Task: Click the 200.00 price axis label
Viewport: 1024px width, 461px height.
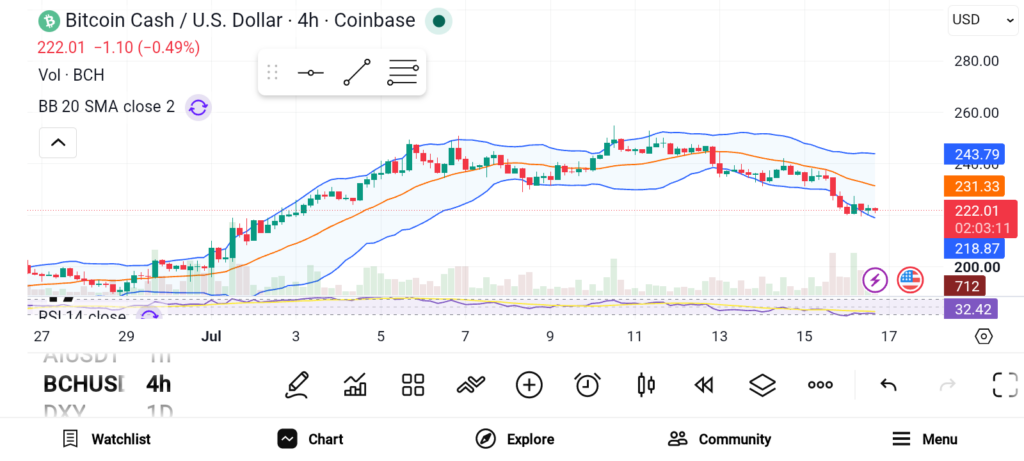Action: tap(976, 267)
